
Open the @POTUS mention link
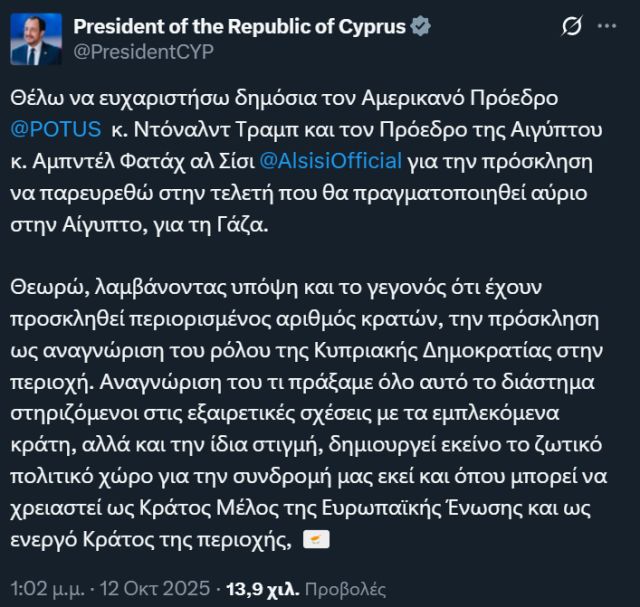[57, 129]
